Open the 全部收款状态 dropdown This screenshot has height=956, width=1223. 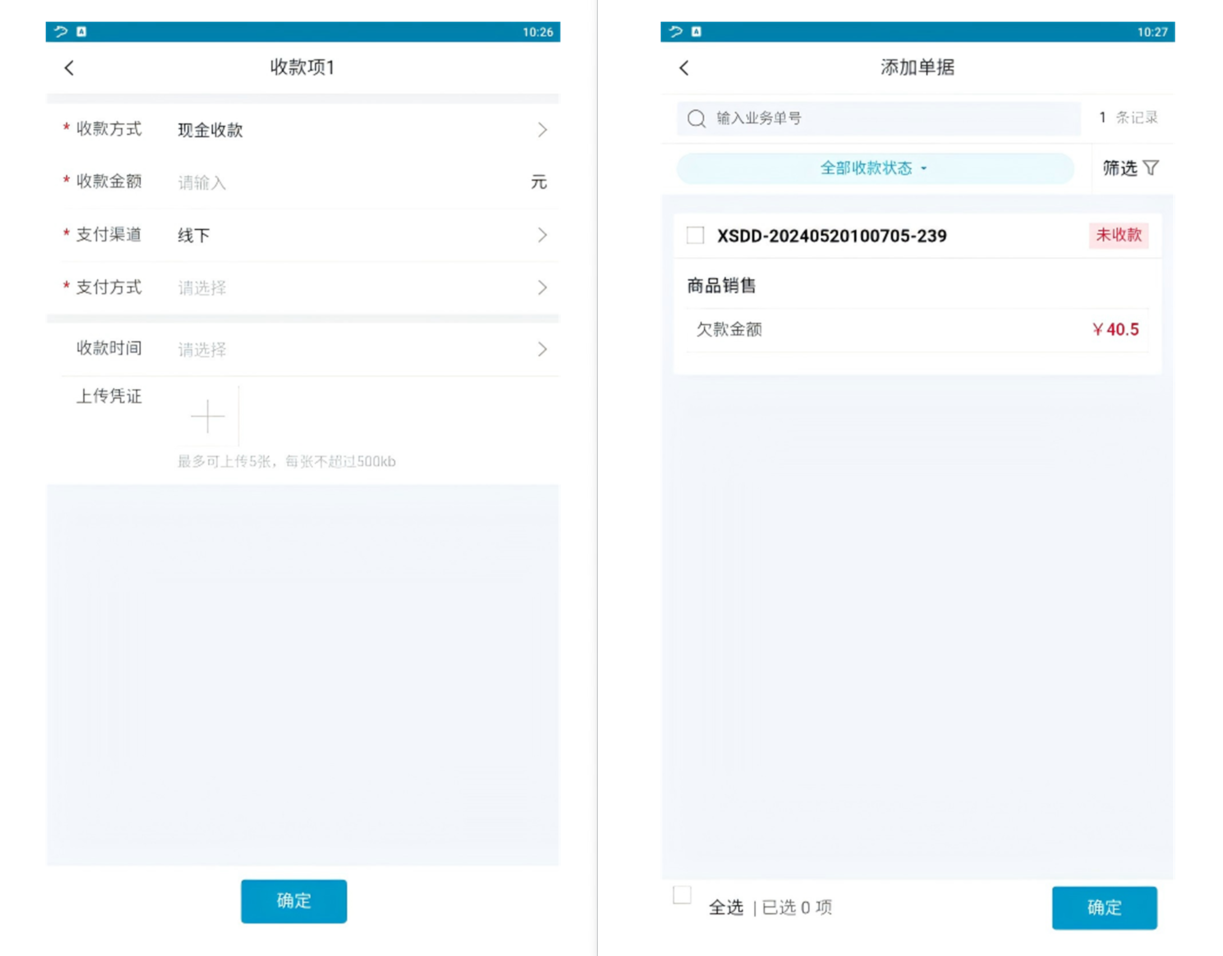(875, 168)
